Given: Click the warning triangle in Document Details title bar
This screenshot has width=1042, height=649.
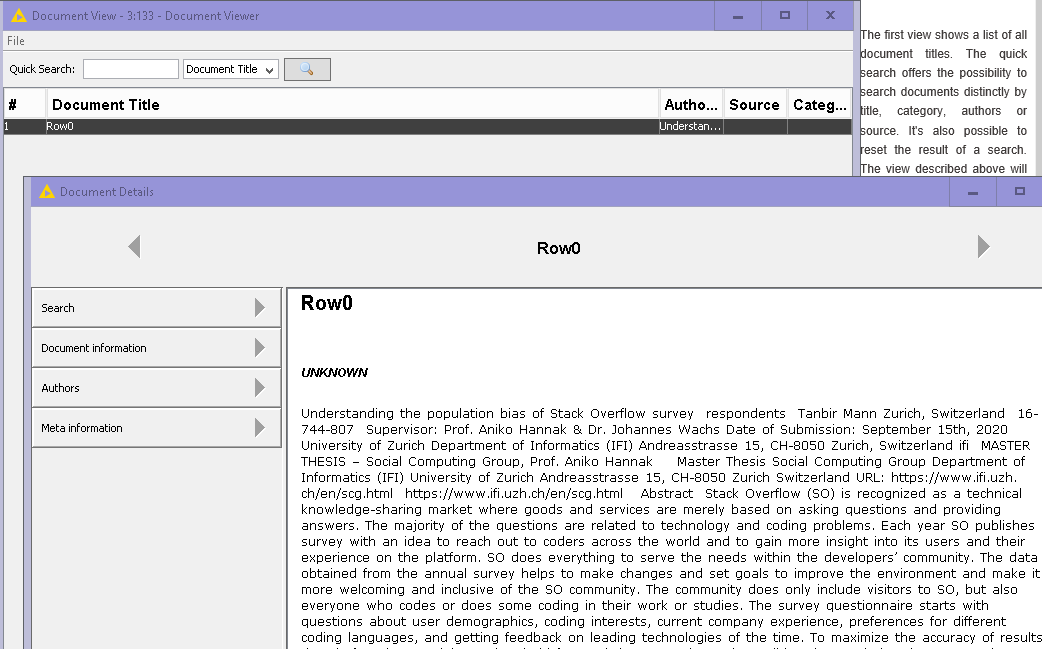Looking at the screenshot, I should (x=45, y=191).
